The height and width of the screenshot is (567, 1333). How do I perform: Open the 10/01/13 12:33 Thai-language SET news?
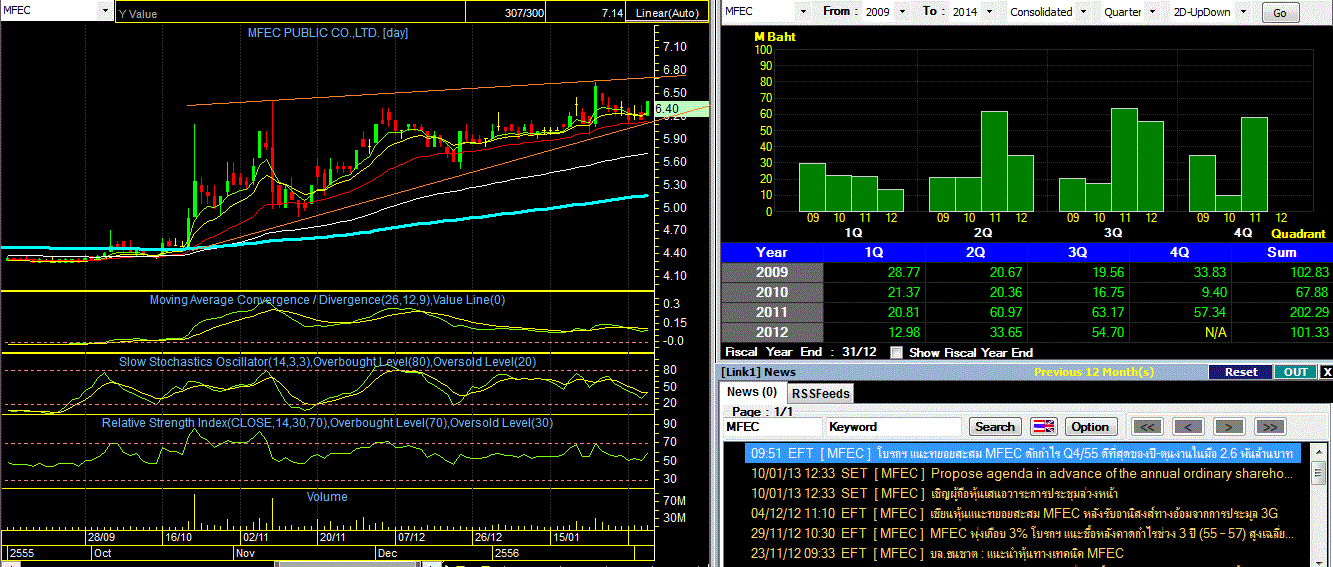coord(1022,493)
